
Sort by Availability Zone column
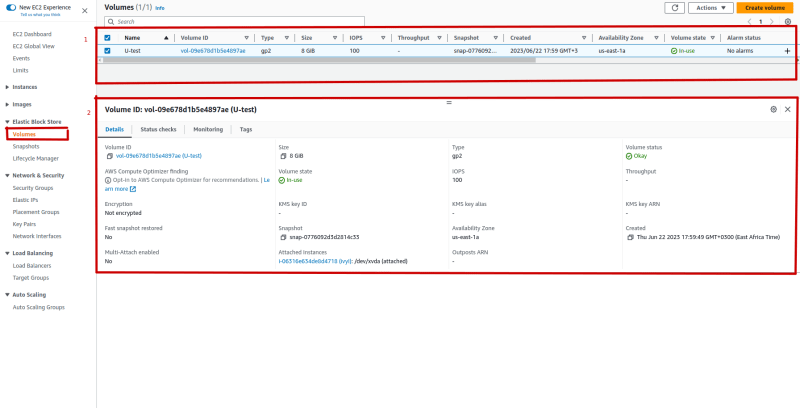(656, 38)
